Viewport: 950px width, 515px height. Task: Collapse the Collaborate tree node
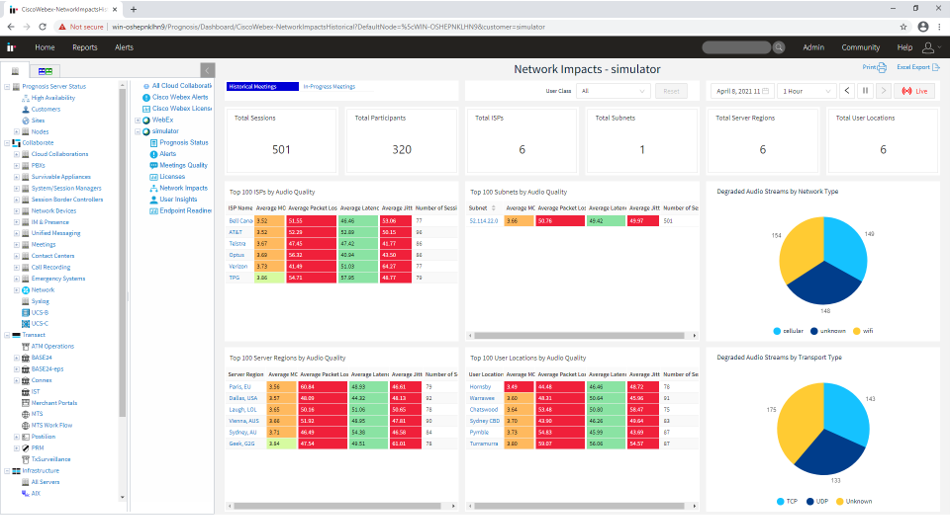point(7,143)
